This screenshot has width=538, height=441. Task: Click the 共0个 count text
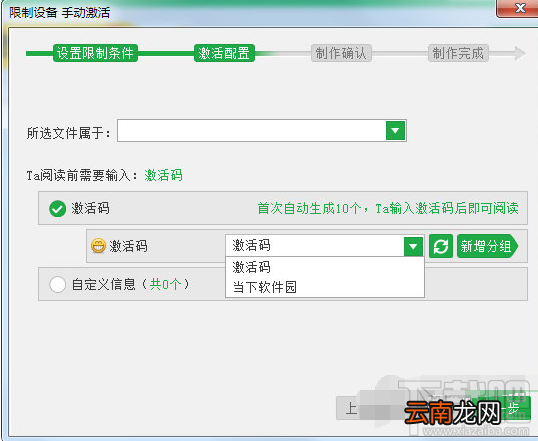165,285
